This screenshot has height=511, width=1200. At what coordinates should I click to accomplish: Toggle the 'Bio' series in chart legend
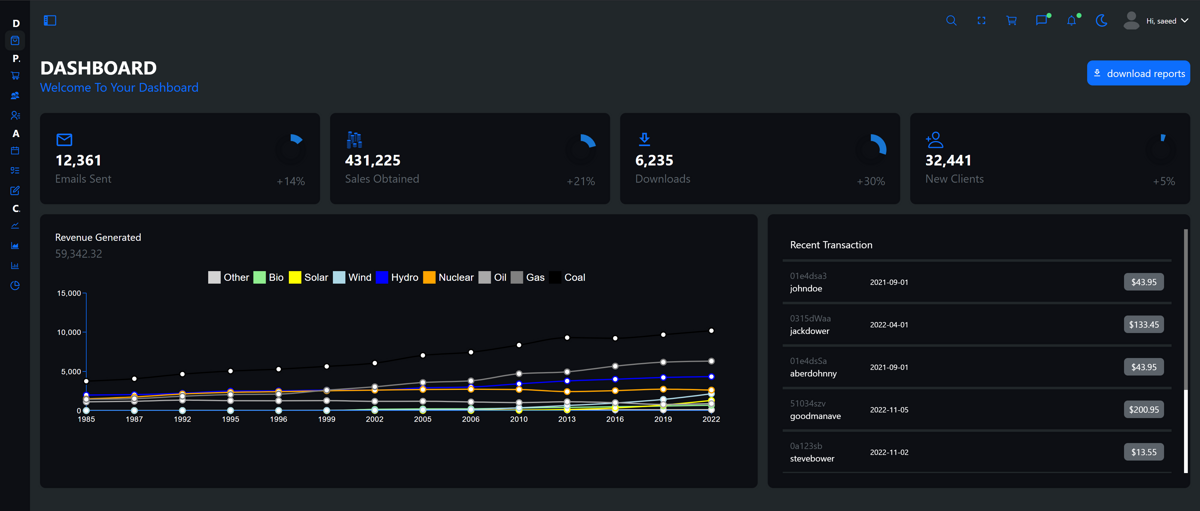click(268, 277)
